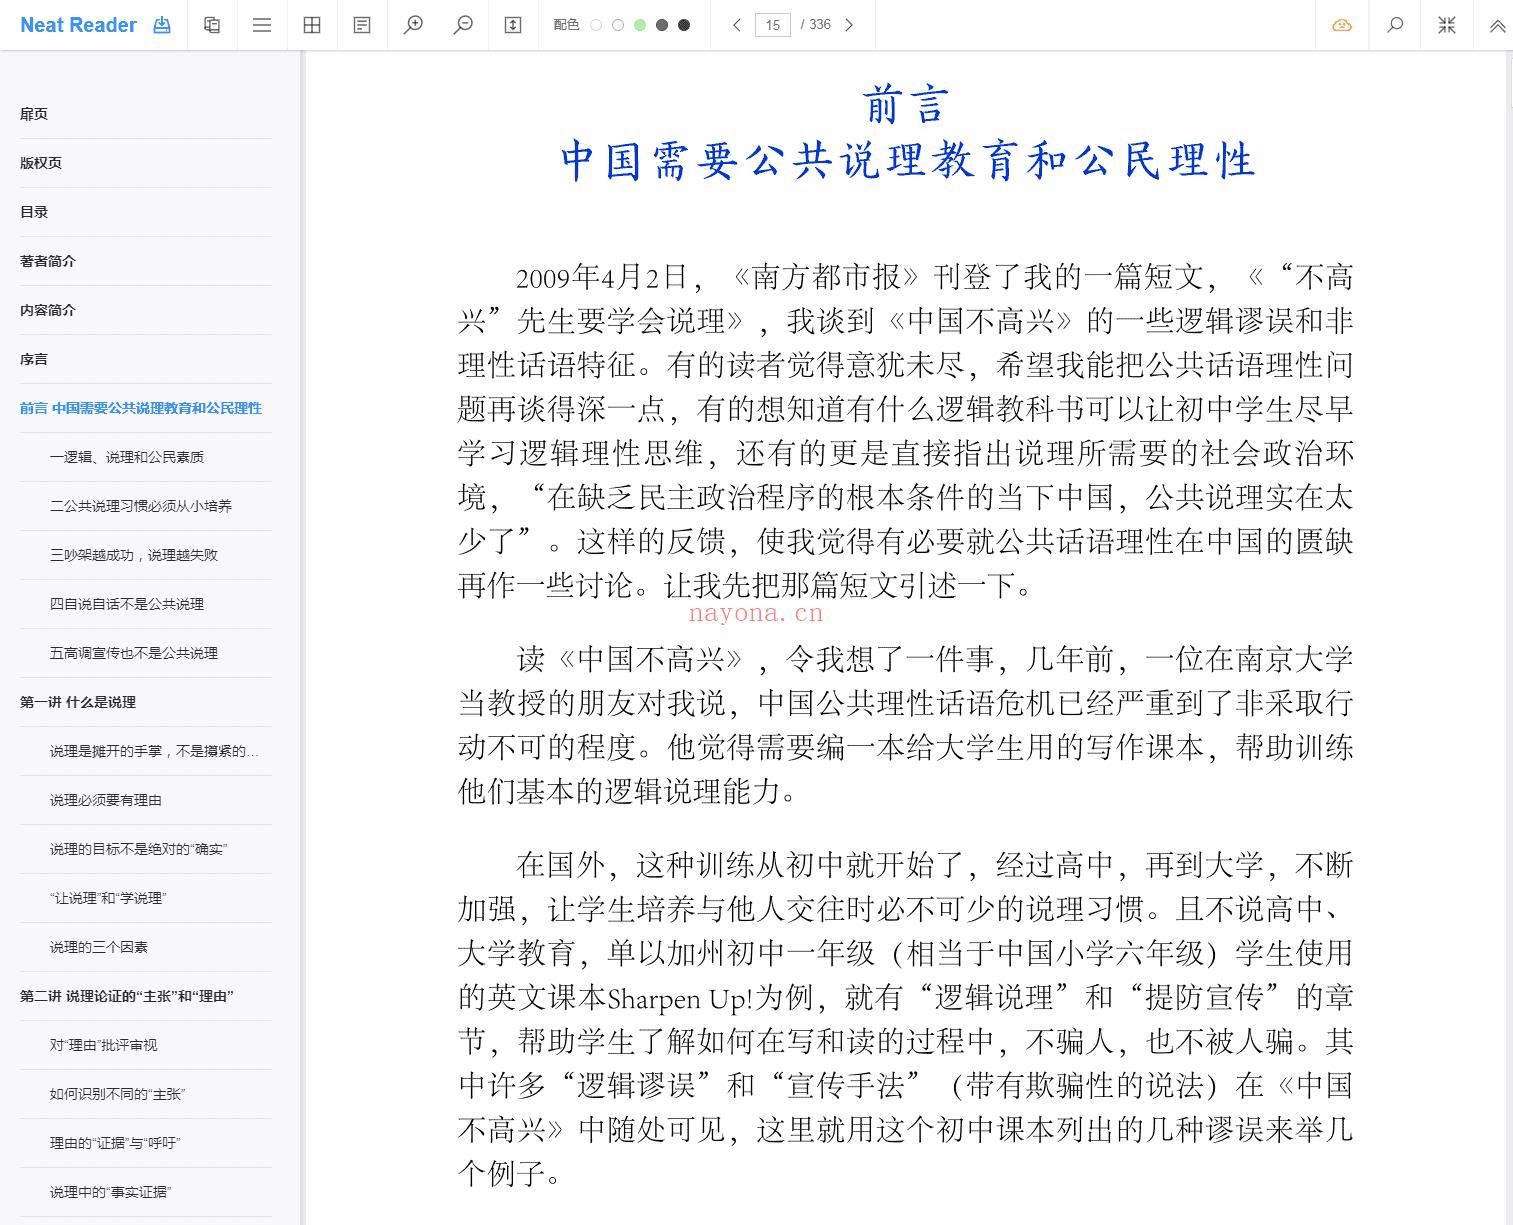1513x1225 pixels.
Task: Select the dark gray color theme swatch
Action: [662, 25]
